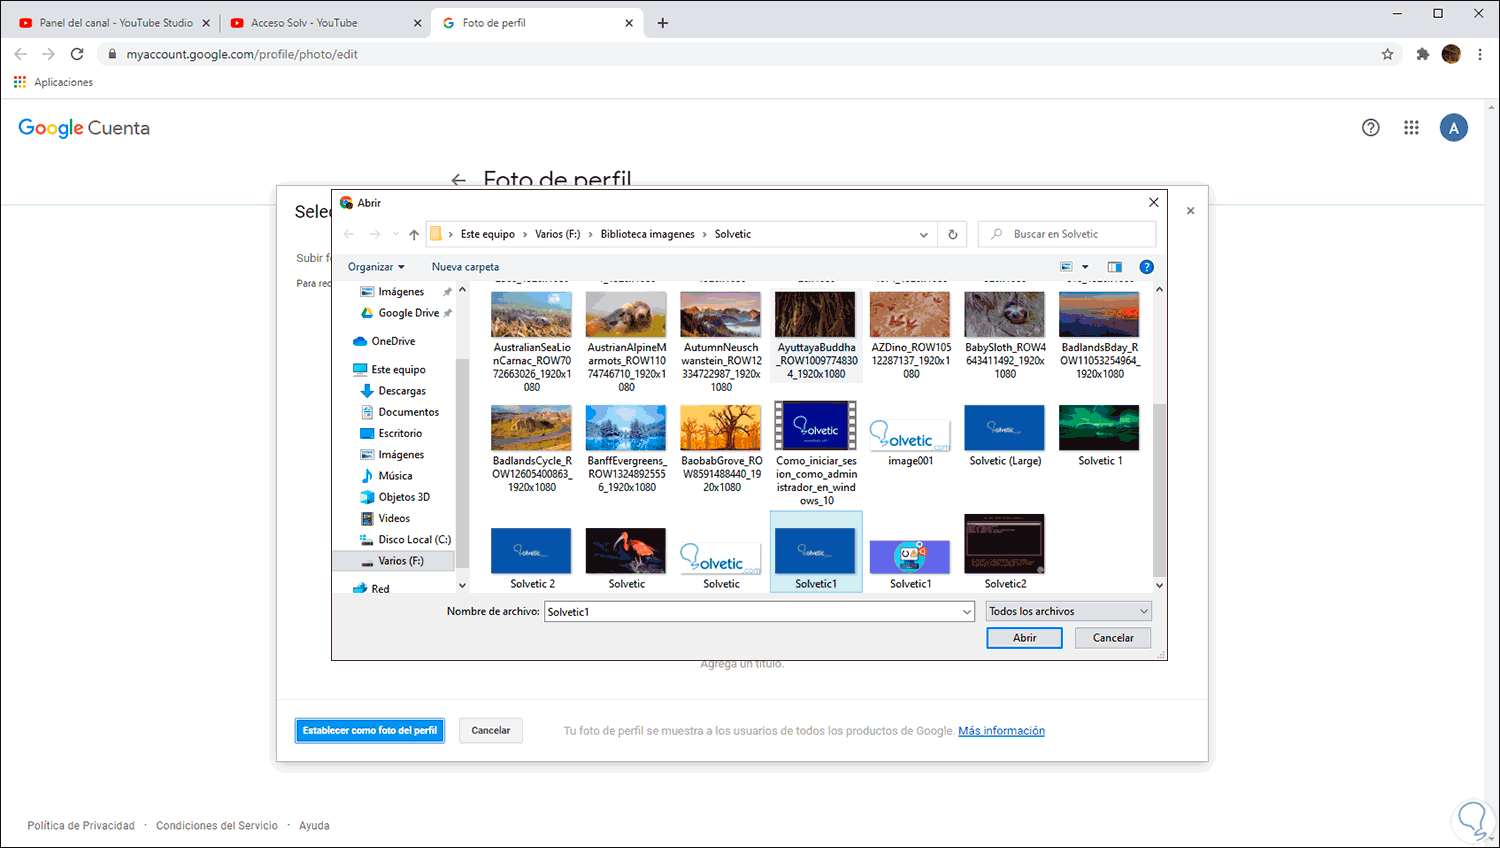The width and height of the screenshot is (1500, 848).
Task: Switch to the "Panel del canal - YouTube Studio" tab
Action: click(x=114, y=23)
